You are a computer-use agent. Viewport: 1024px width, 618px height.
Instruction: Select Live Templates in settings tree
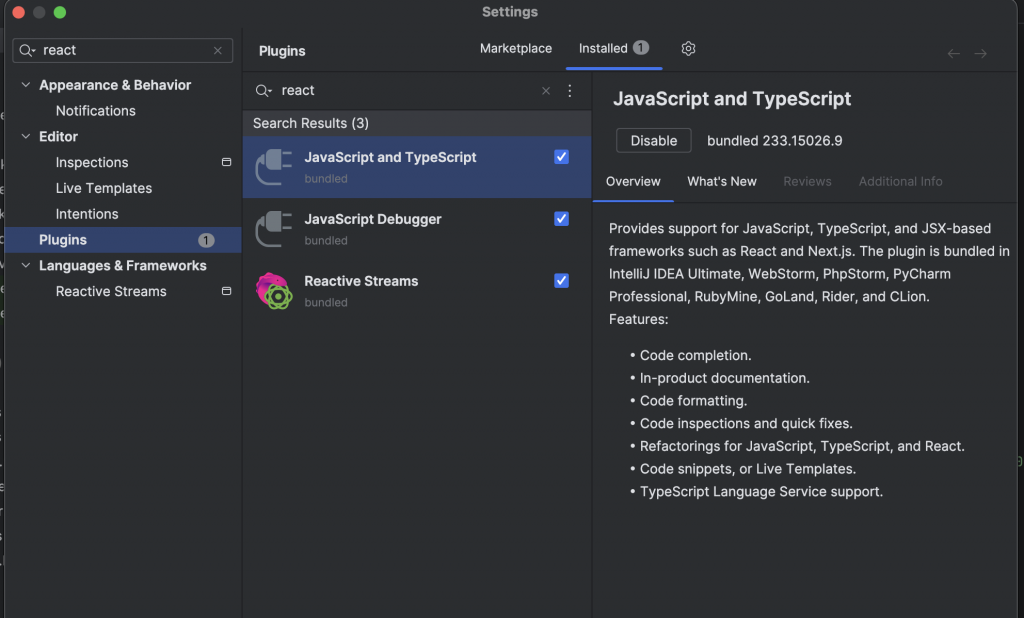tap(104, 188)
